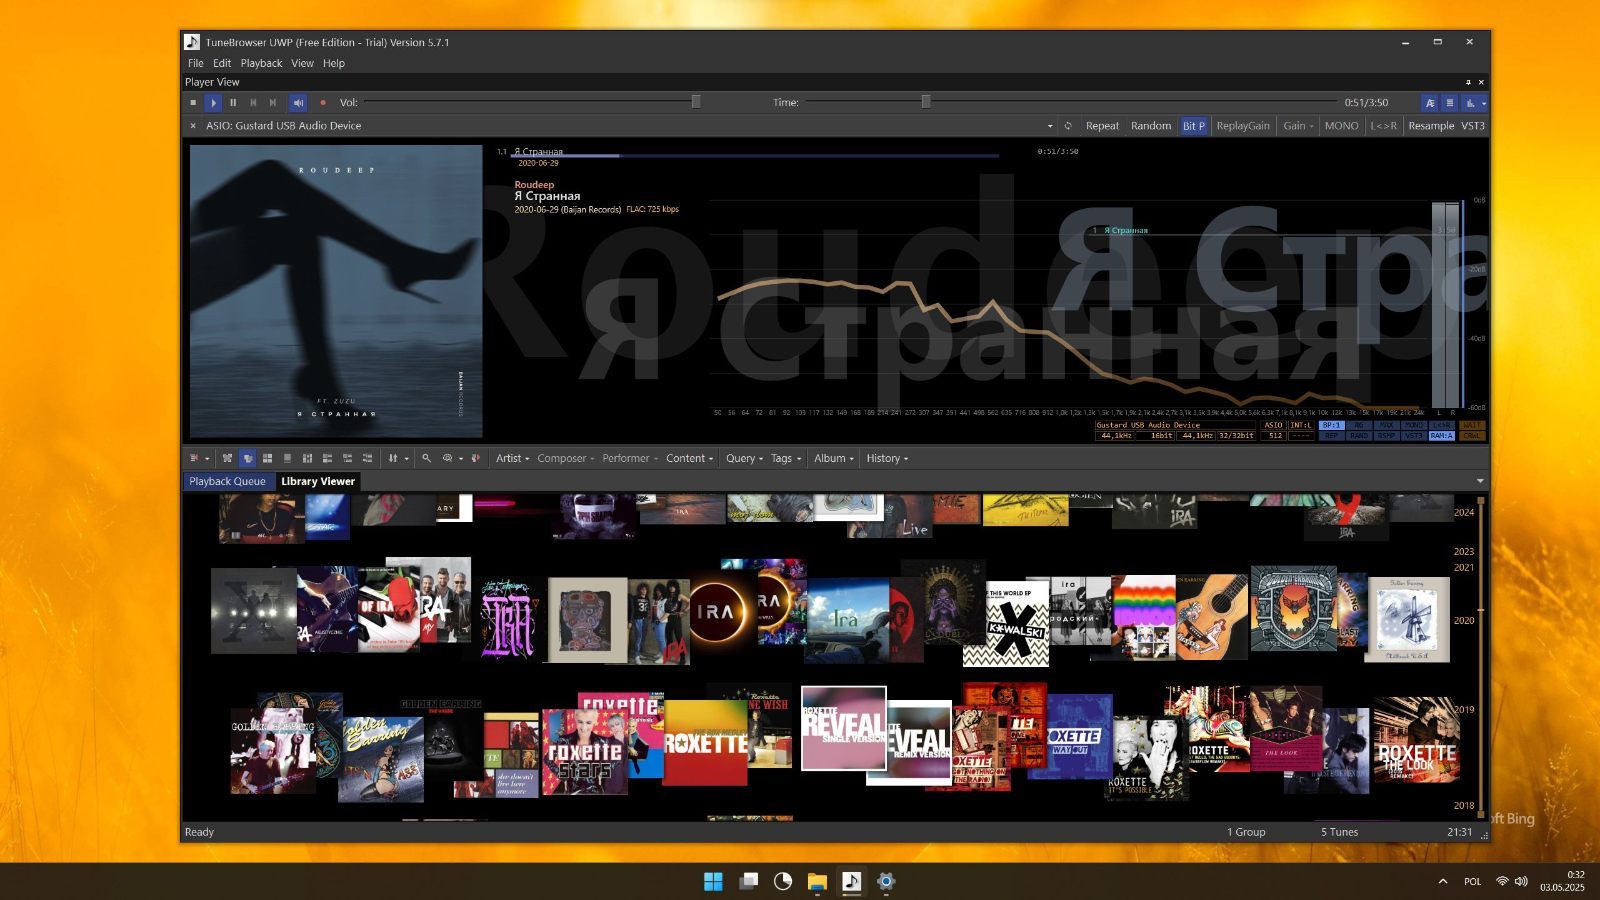Skip to the next track
The width and height of the screenshot is (1600, 900).
click(273, 102)
